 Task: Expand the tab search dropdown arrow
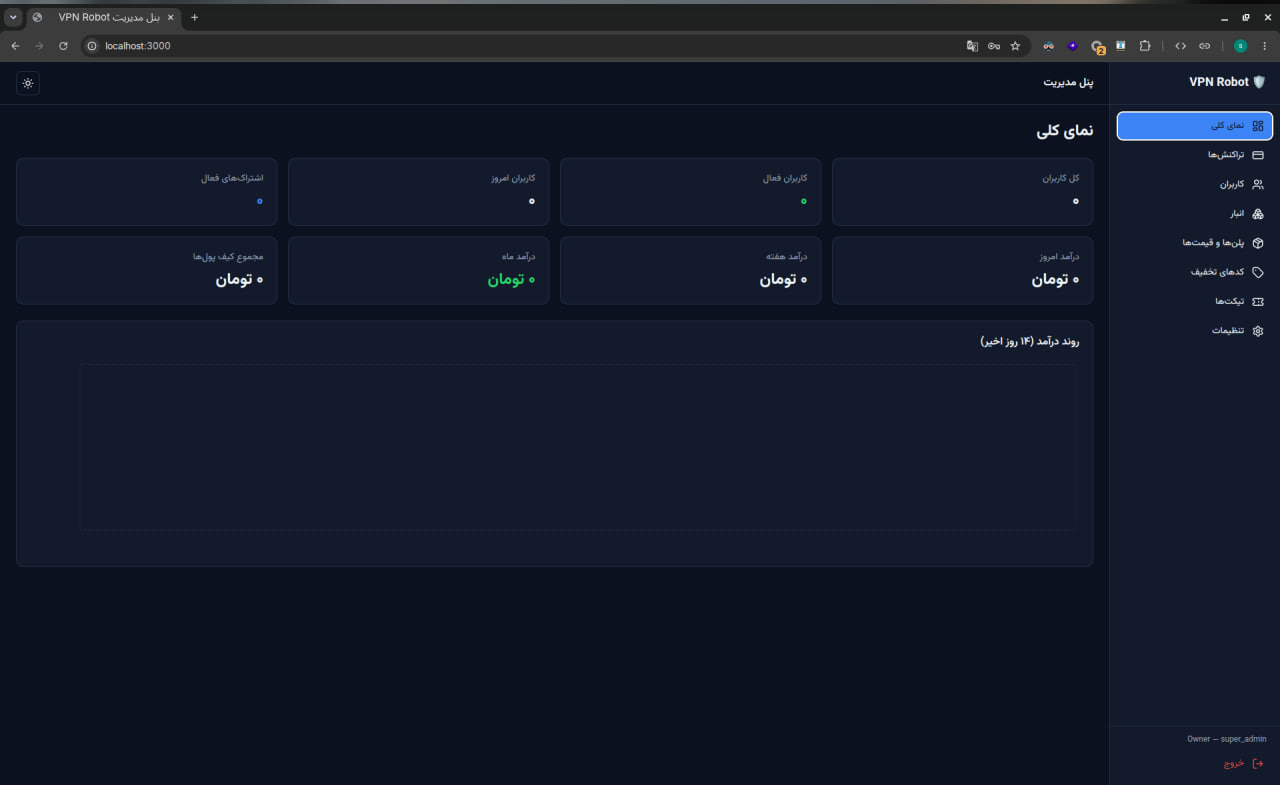(13, 17)
